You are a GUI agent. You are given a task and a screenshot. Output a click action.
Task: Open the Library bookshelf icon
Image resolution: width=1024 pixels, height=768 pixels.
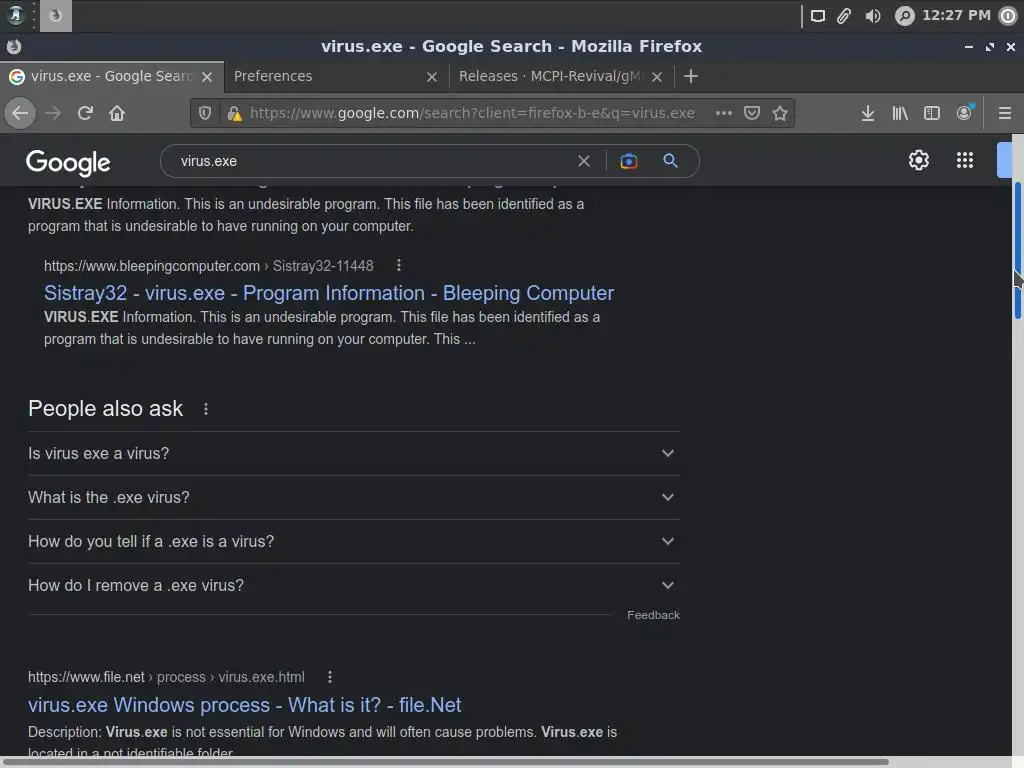pos(900,113)
